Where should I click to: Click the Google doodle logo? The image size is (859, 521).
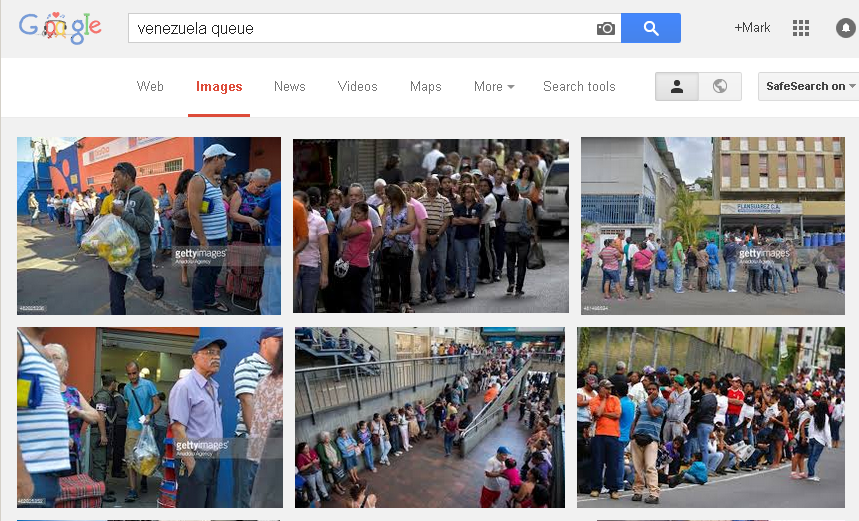click(x=60, y=27)
